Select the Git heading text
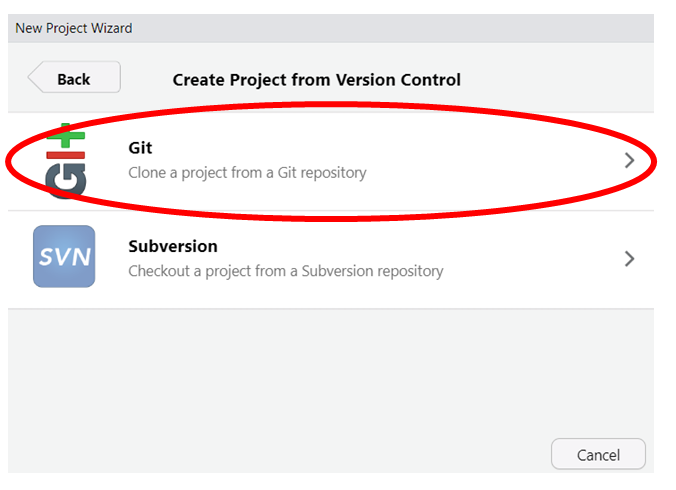 (x=140, y=148)
